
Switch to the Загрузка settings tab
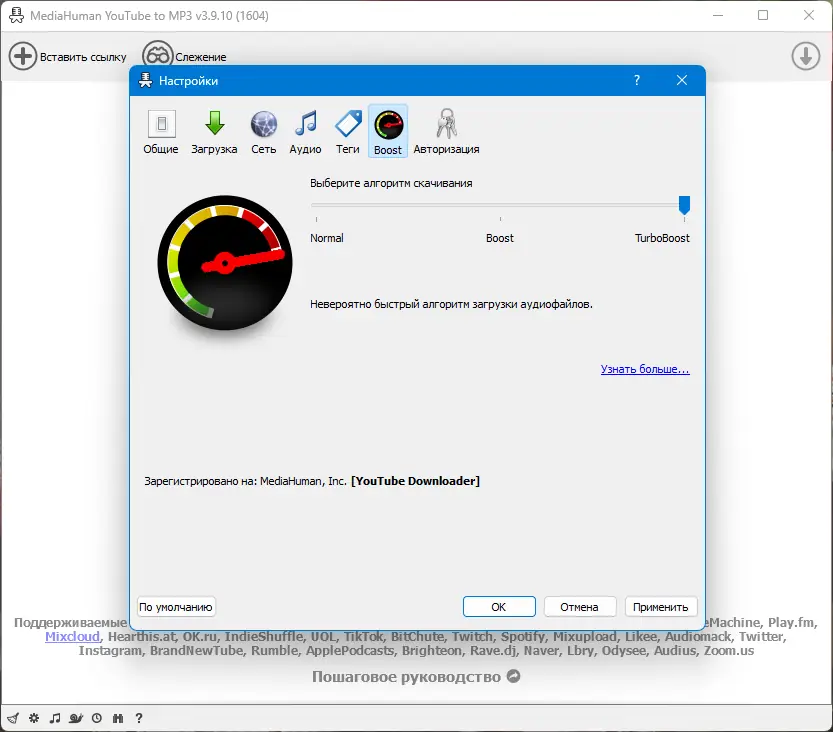[x=214, y=132]
